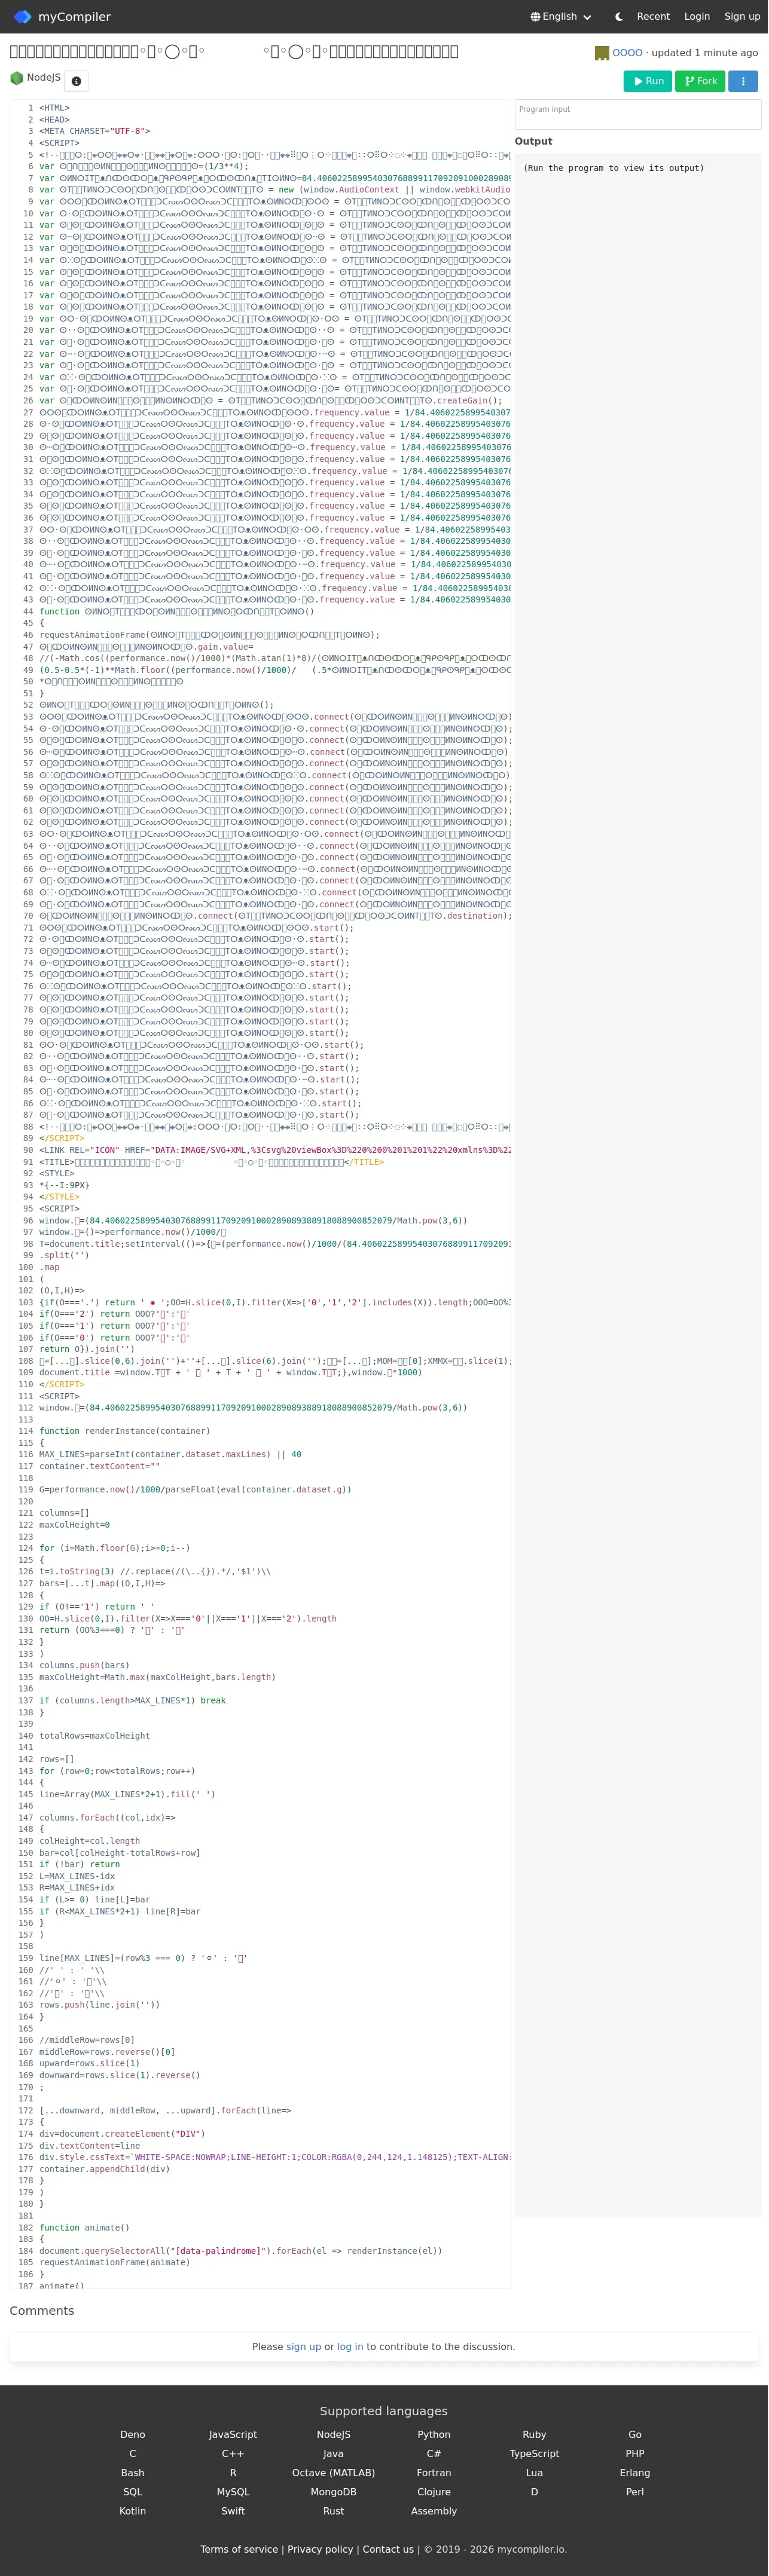Image resolution: width=769 pixels, height=2576 pixels.
Task: Click inside the Output panel area
Action: (x=638, y=1185)
